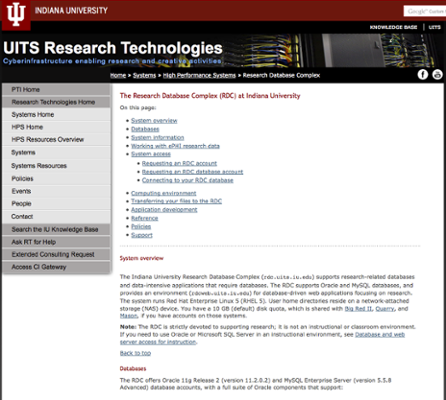Open the UITS top navigation link

[435, 27]
